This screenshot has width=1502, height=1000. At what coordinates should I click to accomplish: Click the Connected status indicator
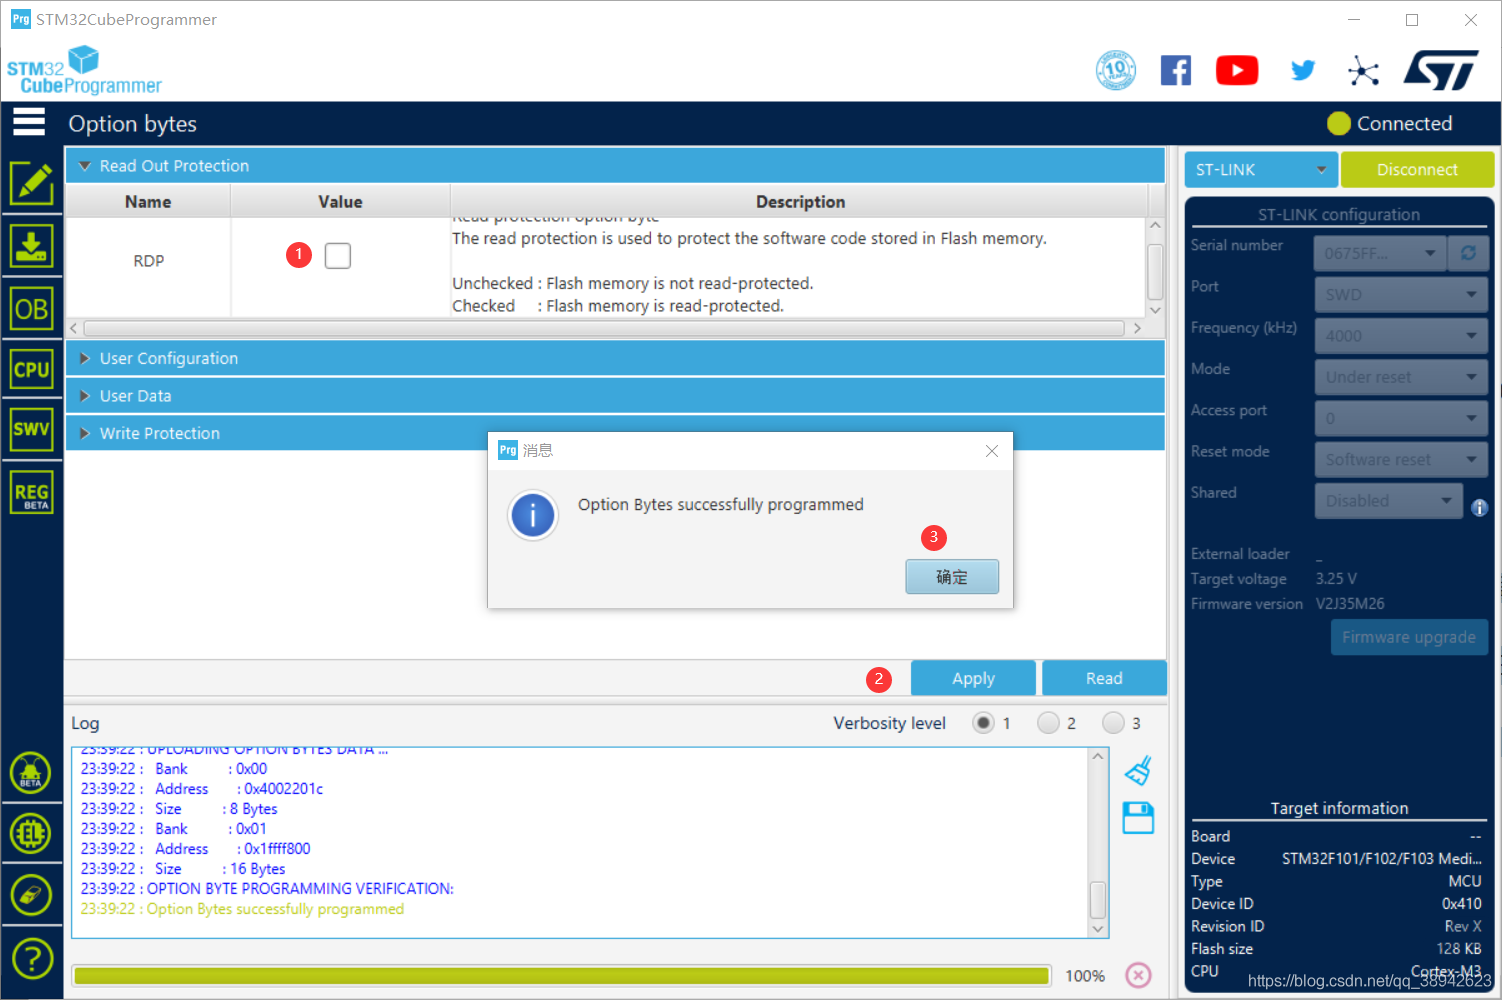(1390, 124)
